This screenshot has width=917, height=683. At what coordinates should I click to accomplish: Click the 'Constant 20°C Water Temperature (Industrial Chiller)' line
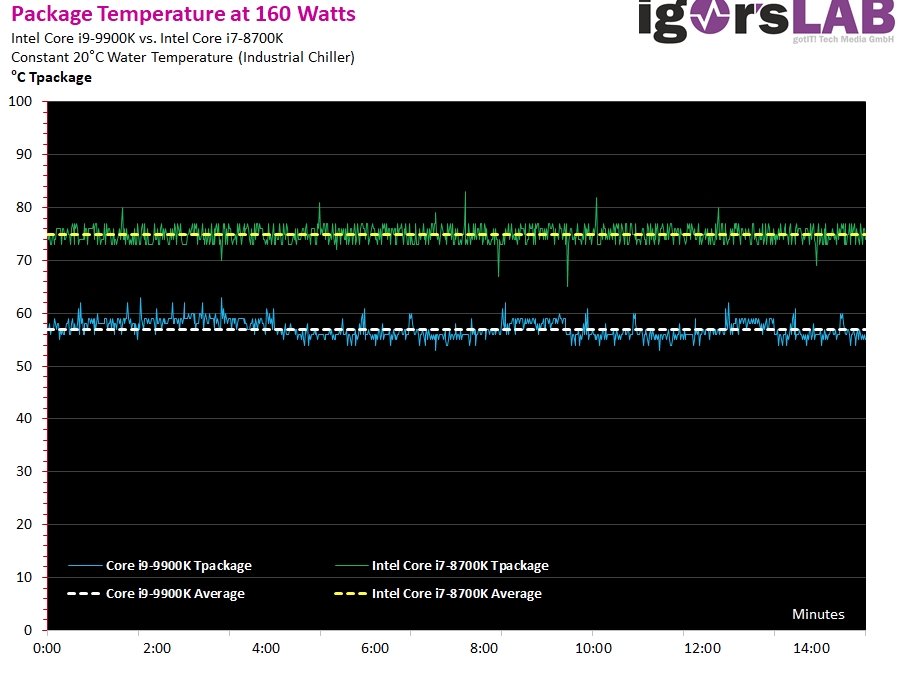(183, 57)
